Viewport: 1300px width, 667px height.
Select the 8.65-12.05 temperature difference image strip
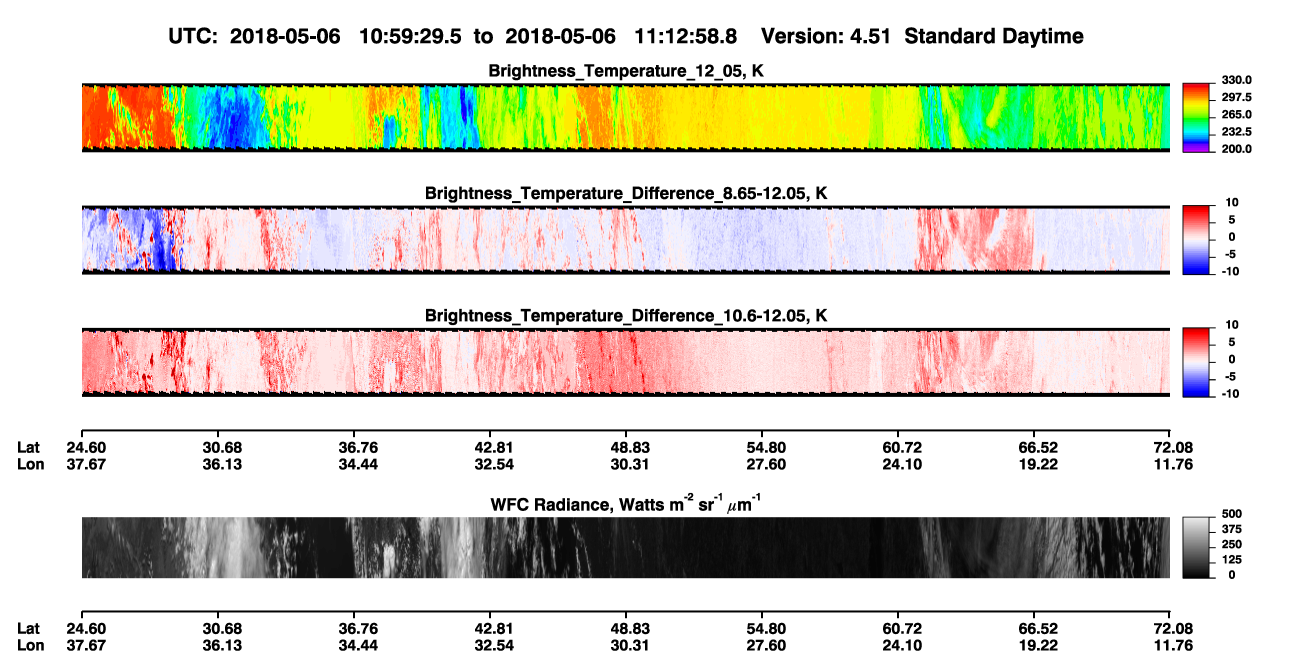625,239
